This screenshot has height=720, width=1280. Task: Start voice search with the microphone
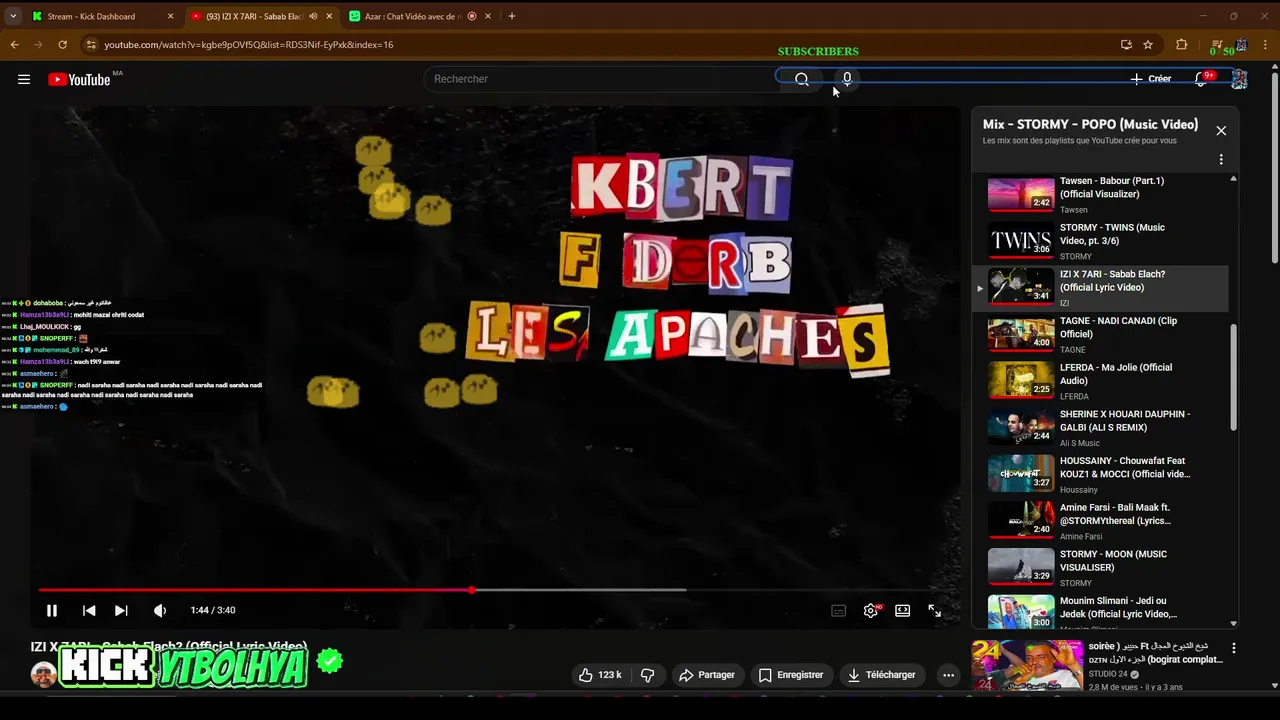pos(847,79)
